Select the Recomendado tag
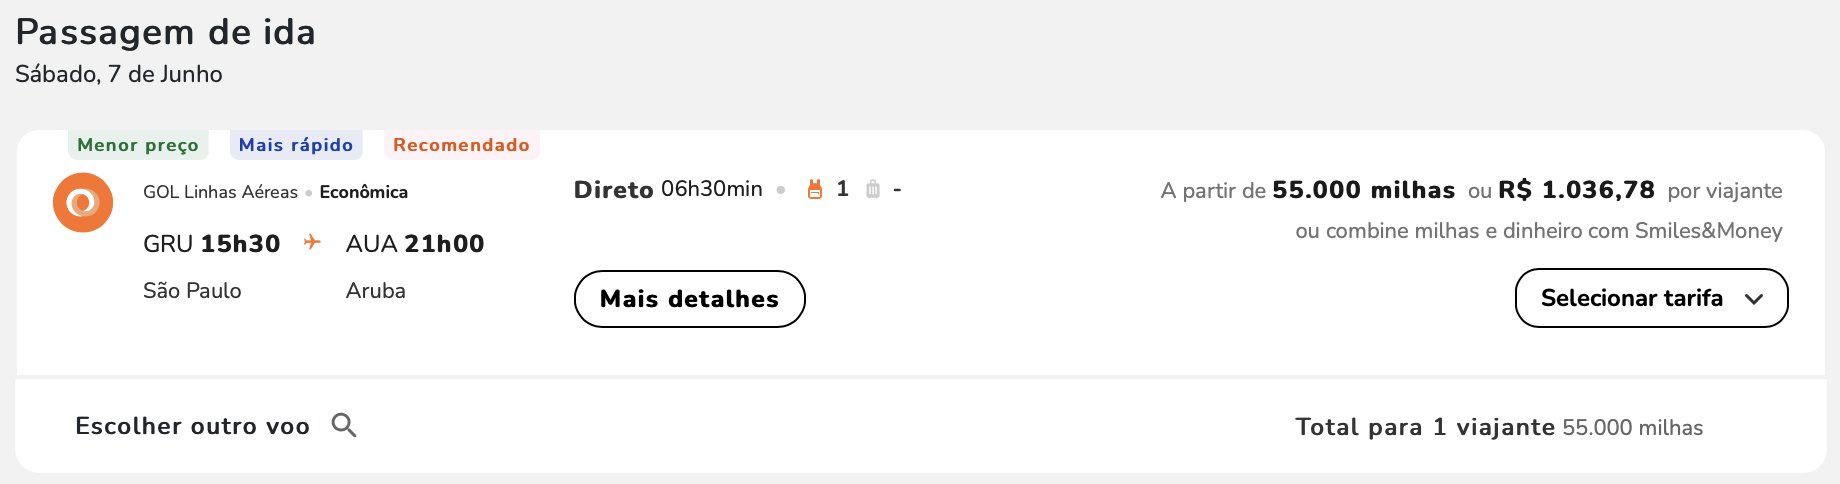 pyautogui.click(x=461, y=145)
